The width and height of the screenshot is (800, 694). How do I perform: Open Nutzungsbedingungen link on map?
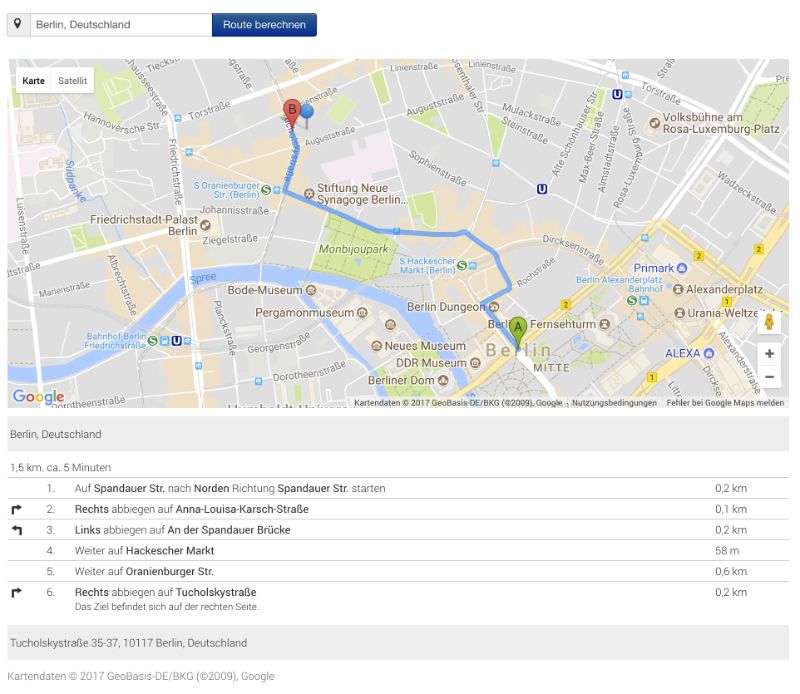pos(614,403)
